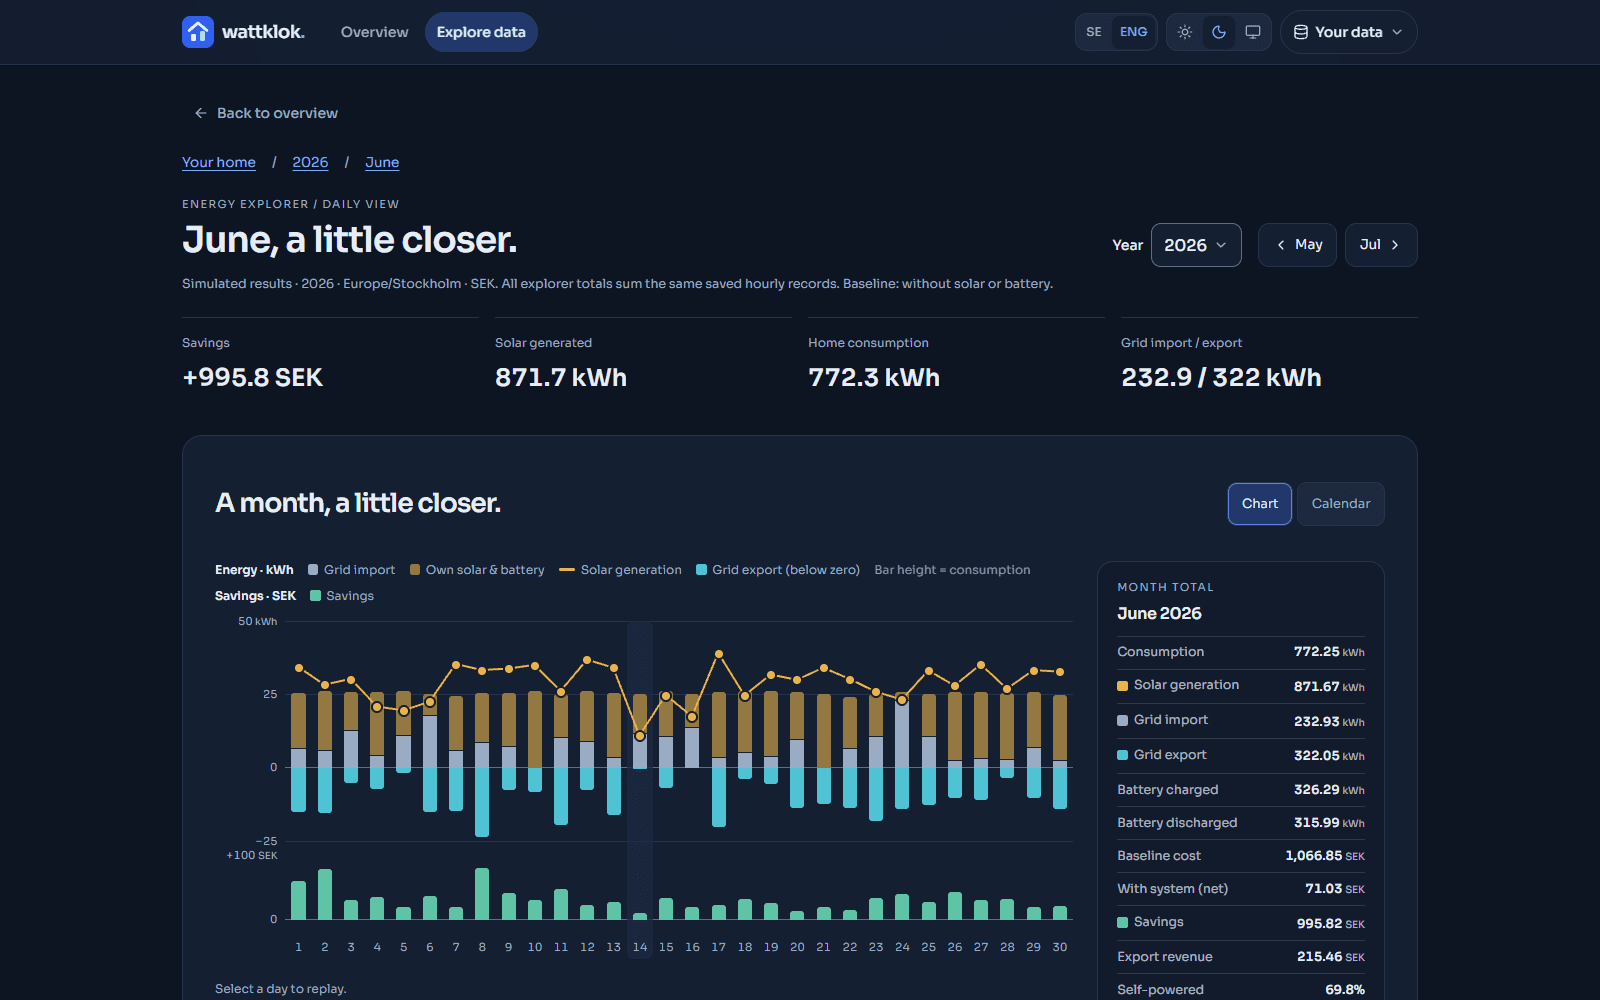Show the Chart view
The height and width of the screenshot is (1000, 1600).
[x=1260, y=504]
